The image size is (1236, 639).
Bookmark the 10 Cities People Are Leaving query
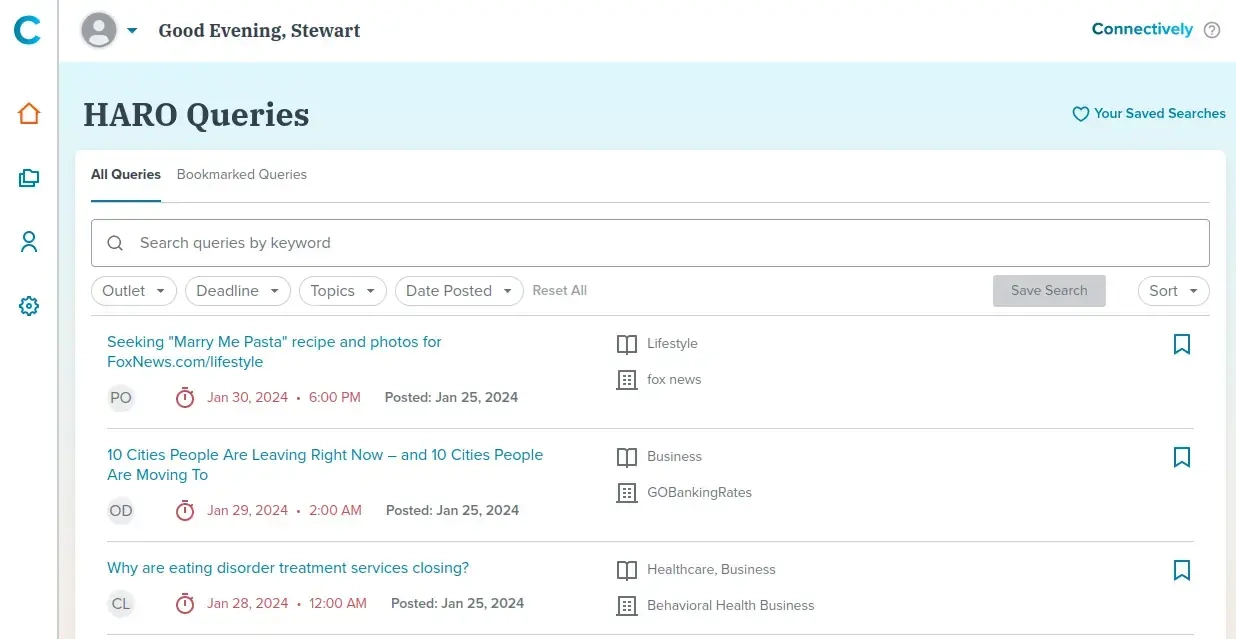pyautogui.click(x=1181, y=457)
